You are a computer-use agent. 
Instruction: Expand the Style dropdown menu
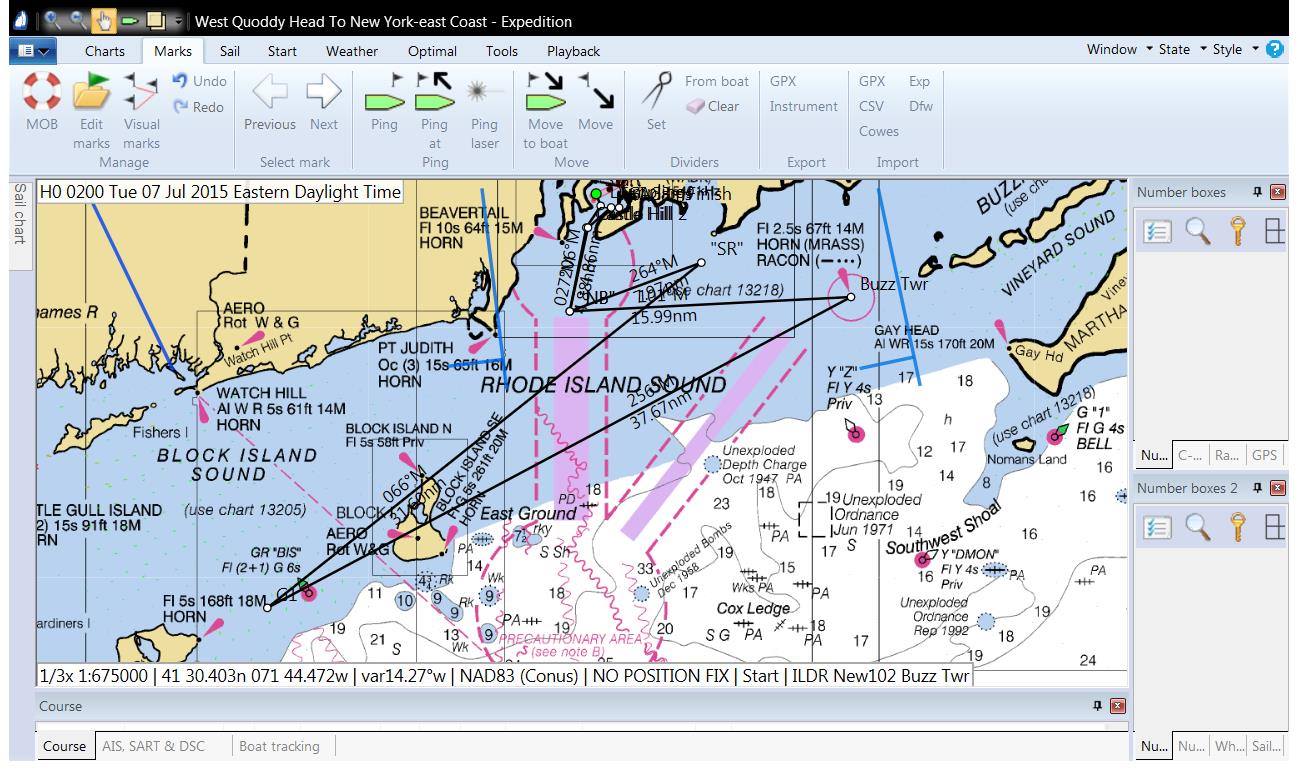click(1235, 49)
